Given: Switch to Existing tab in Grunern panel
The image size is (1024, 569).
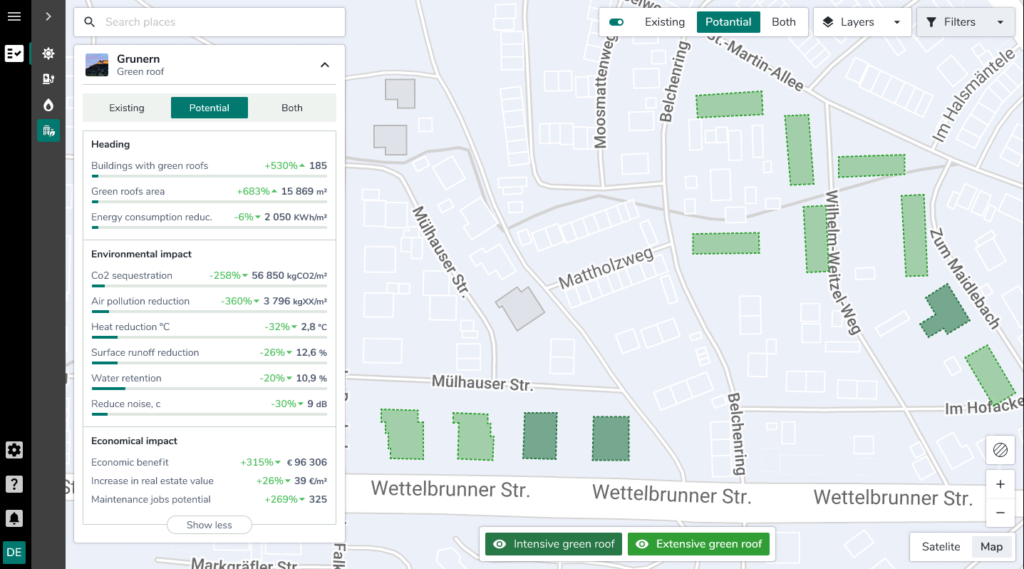Looking at the screenshot, I should point(127,108).
